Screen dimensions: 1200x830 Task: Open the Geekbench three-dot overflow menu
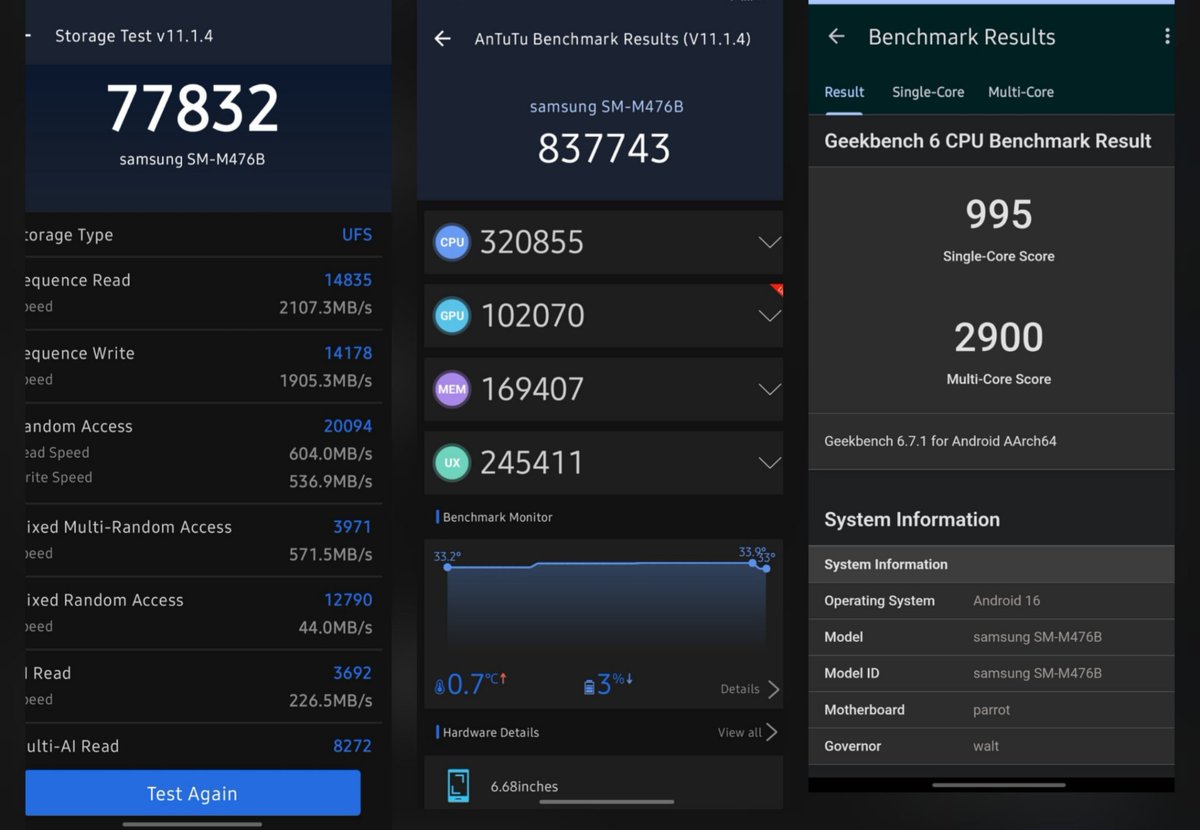point(1166,37)
